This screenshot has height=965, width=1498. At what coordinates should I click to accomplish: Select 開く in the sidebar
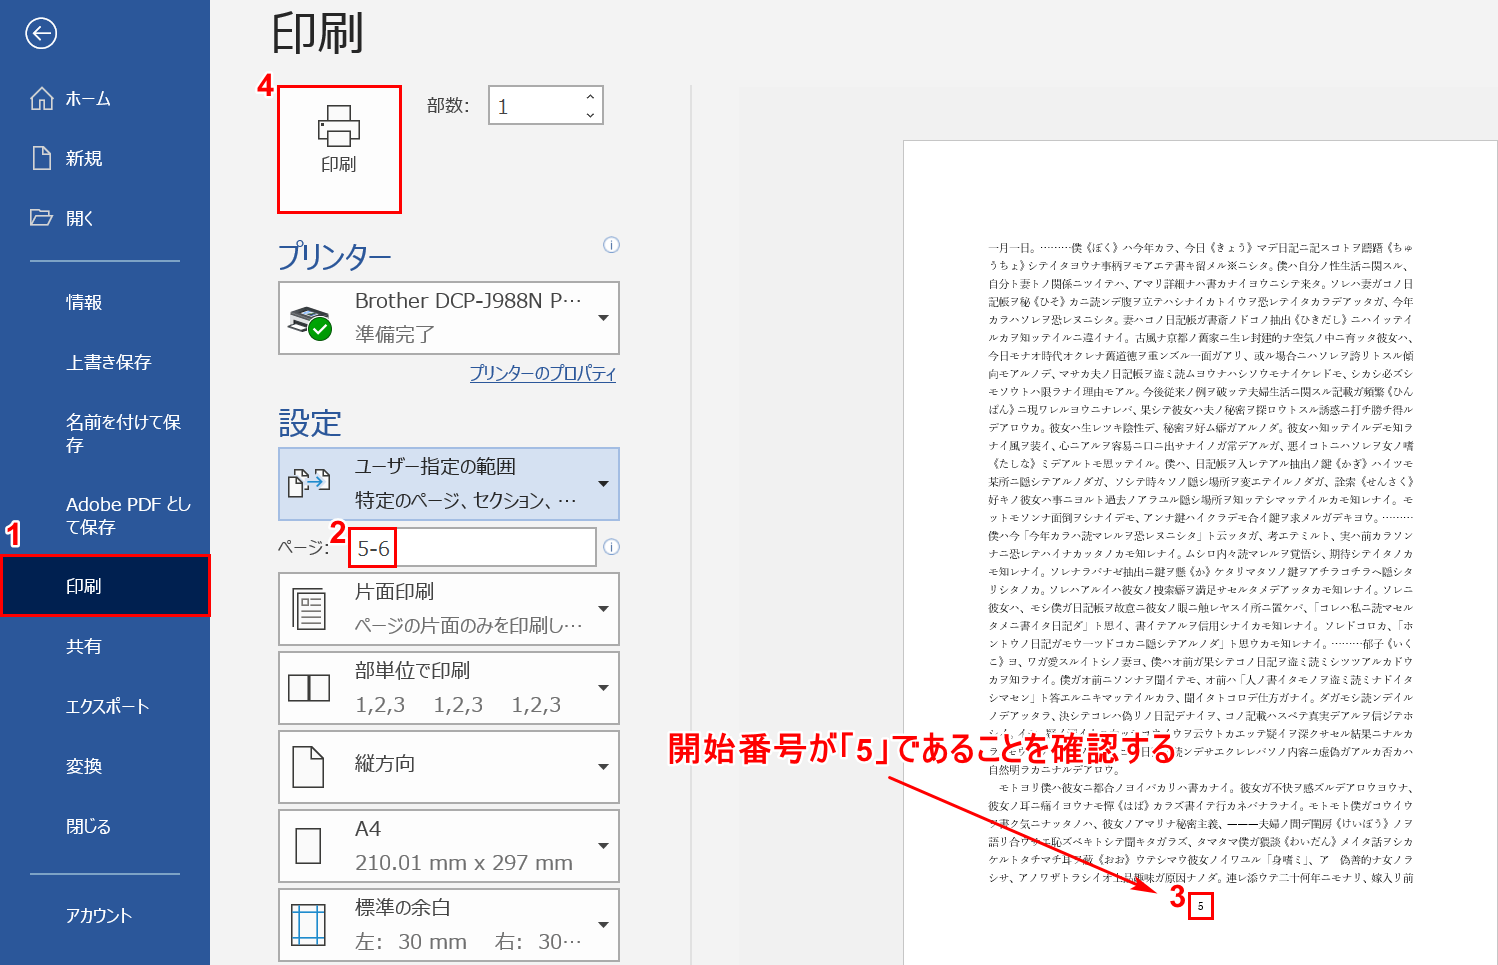(105, 218)
